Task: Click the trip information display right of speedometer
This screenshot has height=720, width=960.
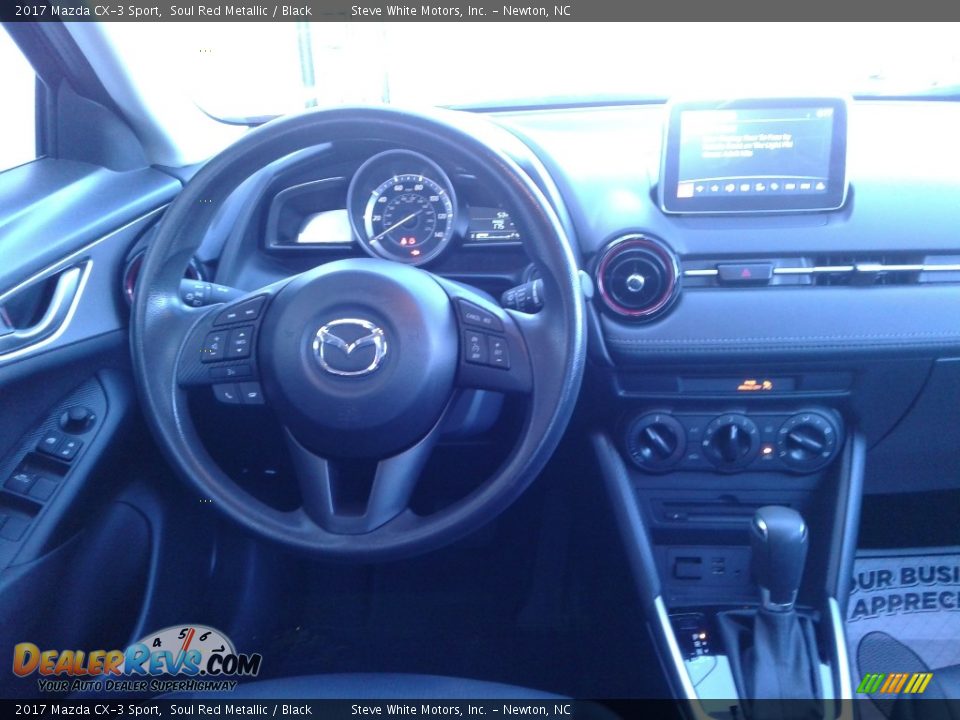Action: pos(493,225)
